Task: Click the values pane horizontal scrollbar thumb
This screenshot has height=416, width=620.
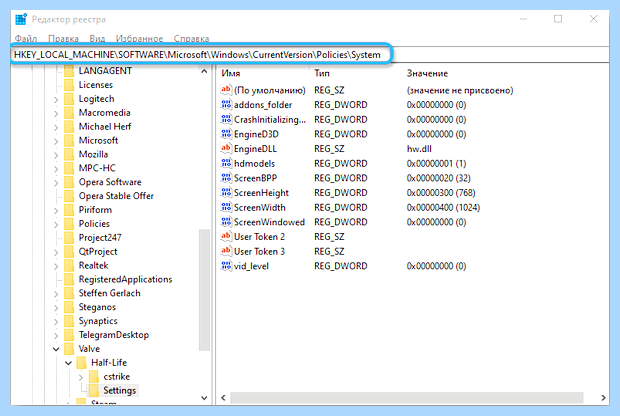Action: (x=407, y=398)
